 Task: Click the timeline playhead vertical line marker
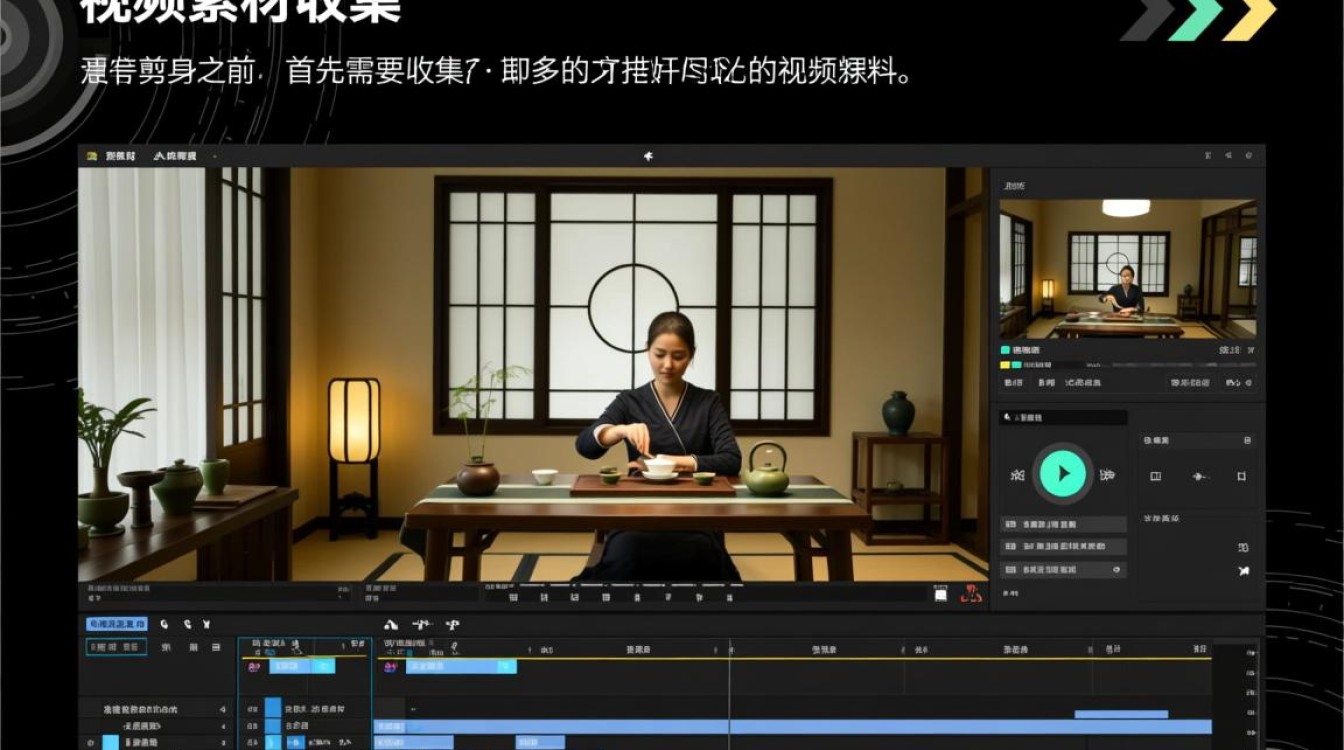(729, 692)
